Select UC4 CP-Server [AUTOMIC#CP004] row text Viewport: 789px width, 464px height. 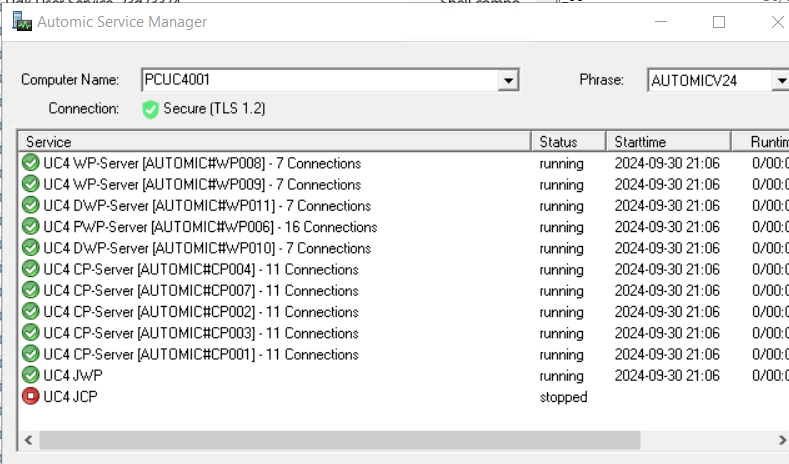[201, 269]
